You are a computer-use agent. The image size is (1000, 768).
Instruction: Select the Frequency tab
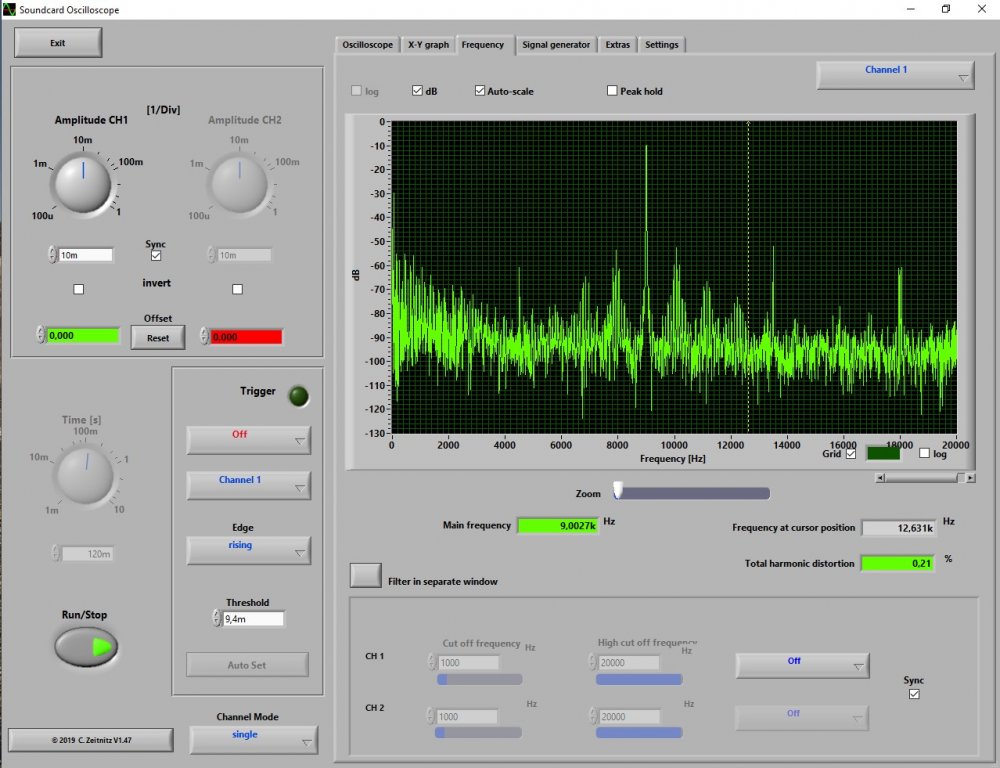[483, 45]
